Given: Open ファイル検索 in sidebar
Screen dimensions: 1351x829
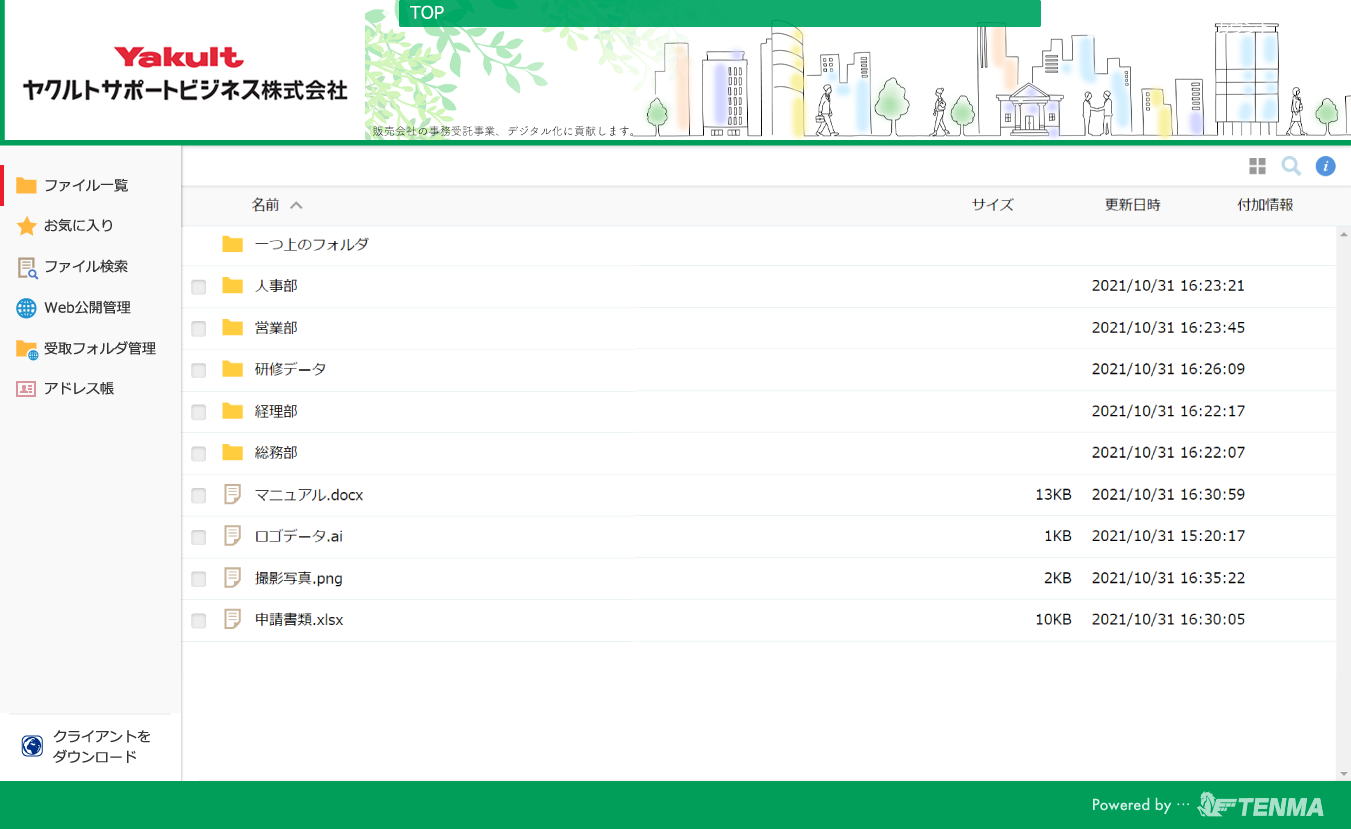Looking at the screenshot, I should click(85, 267).
